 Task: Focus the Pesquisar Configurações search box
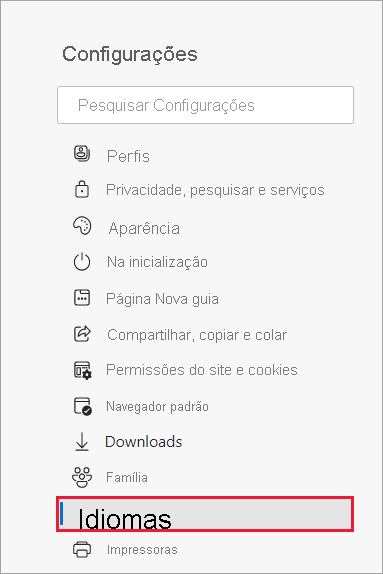(205, 105)
